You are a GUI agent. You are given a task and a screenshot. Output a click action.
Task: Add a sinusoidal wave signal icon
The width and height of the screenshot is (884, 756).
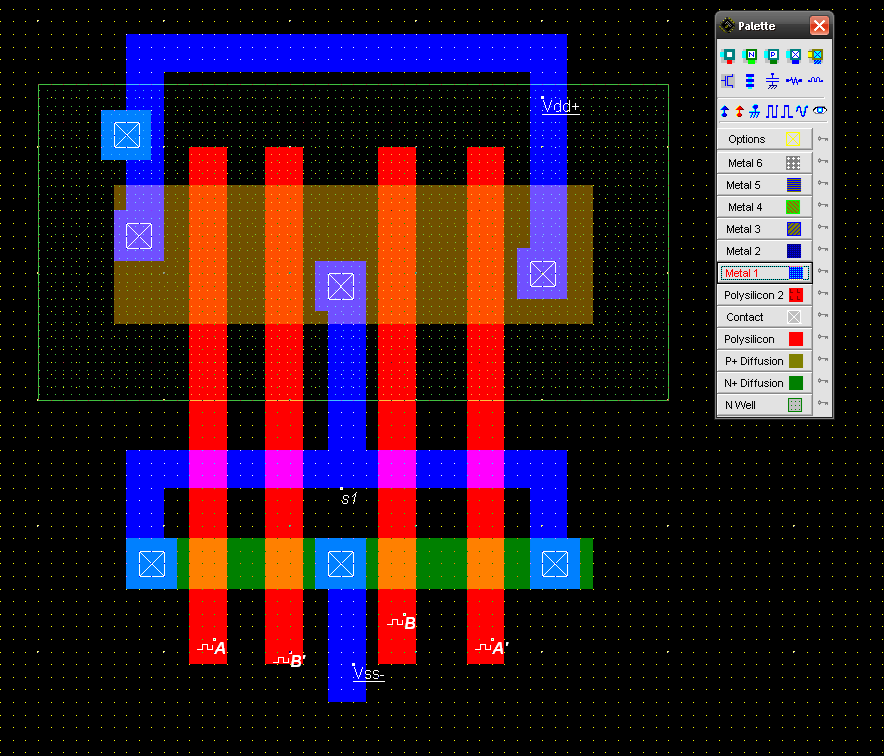coord(802,112)
